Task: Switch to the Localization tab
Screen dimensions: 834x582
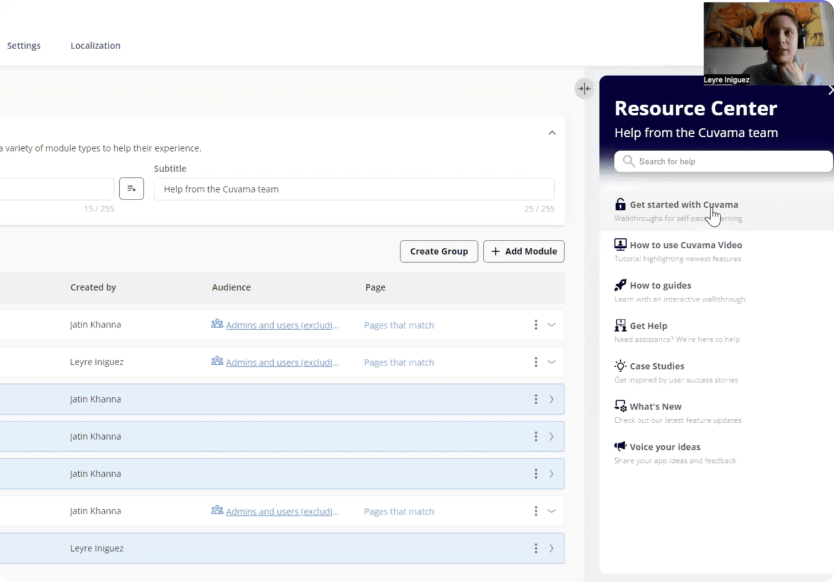Action: (x=95, y=46)
